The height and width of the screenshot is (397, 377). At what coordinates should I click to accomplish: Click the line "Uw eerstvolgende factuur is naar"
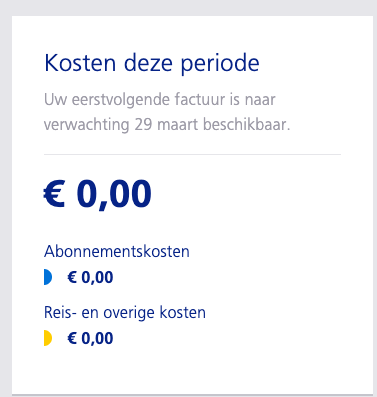coord(160,100)
